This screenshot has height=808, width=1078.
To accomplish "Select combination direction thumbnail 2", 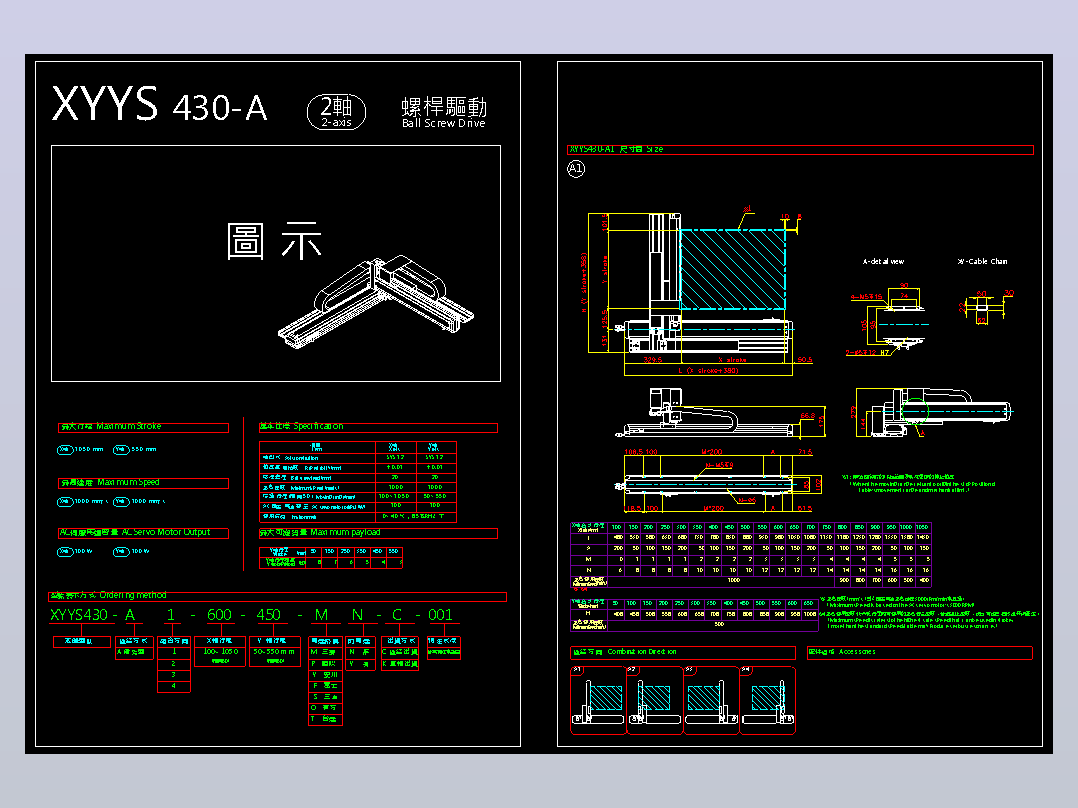I will pos(655,700).
